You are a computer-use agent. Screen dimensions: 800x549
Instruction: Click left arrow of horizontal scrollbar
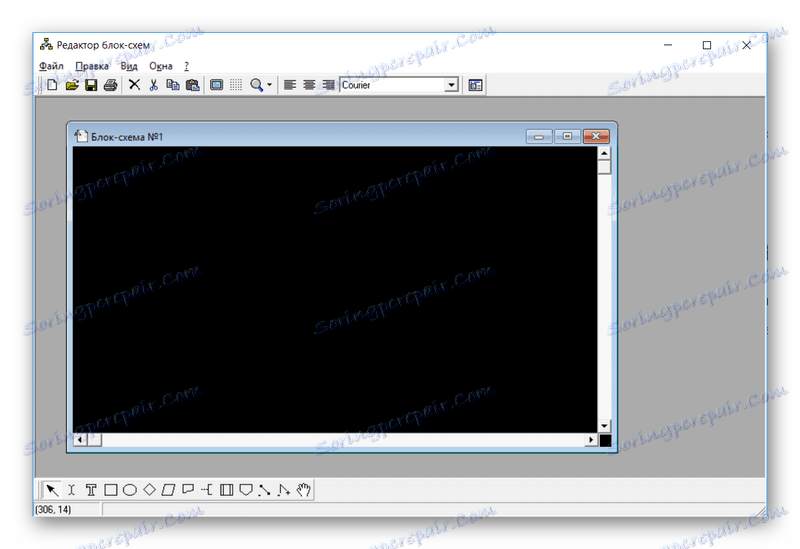click(x=80, y=440)
